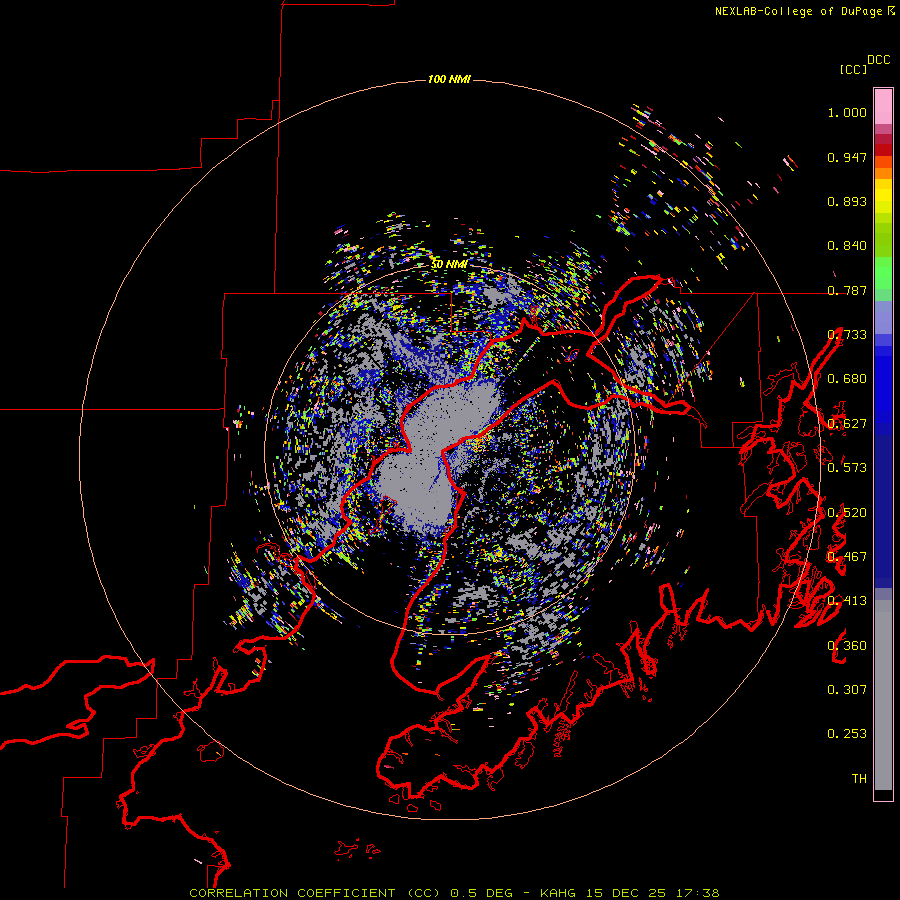Screen dimensions: 900x900
Task: Click the Correlation Coefficient caption at bottom
Action: coord(454,893)
